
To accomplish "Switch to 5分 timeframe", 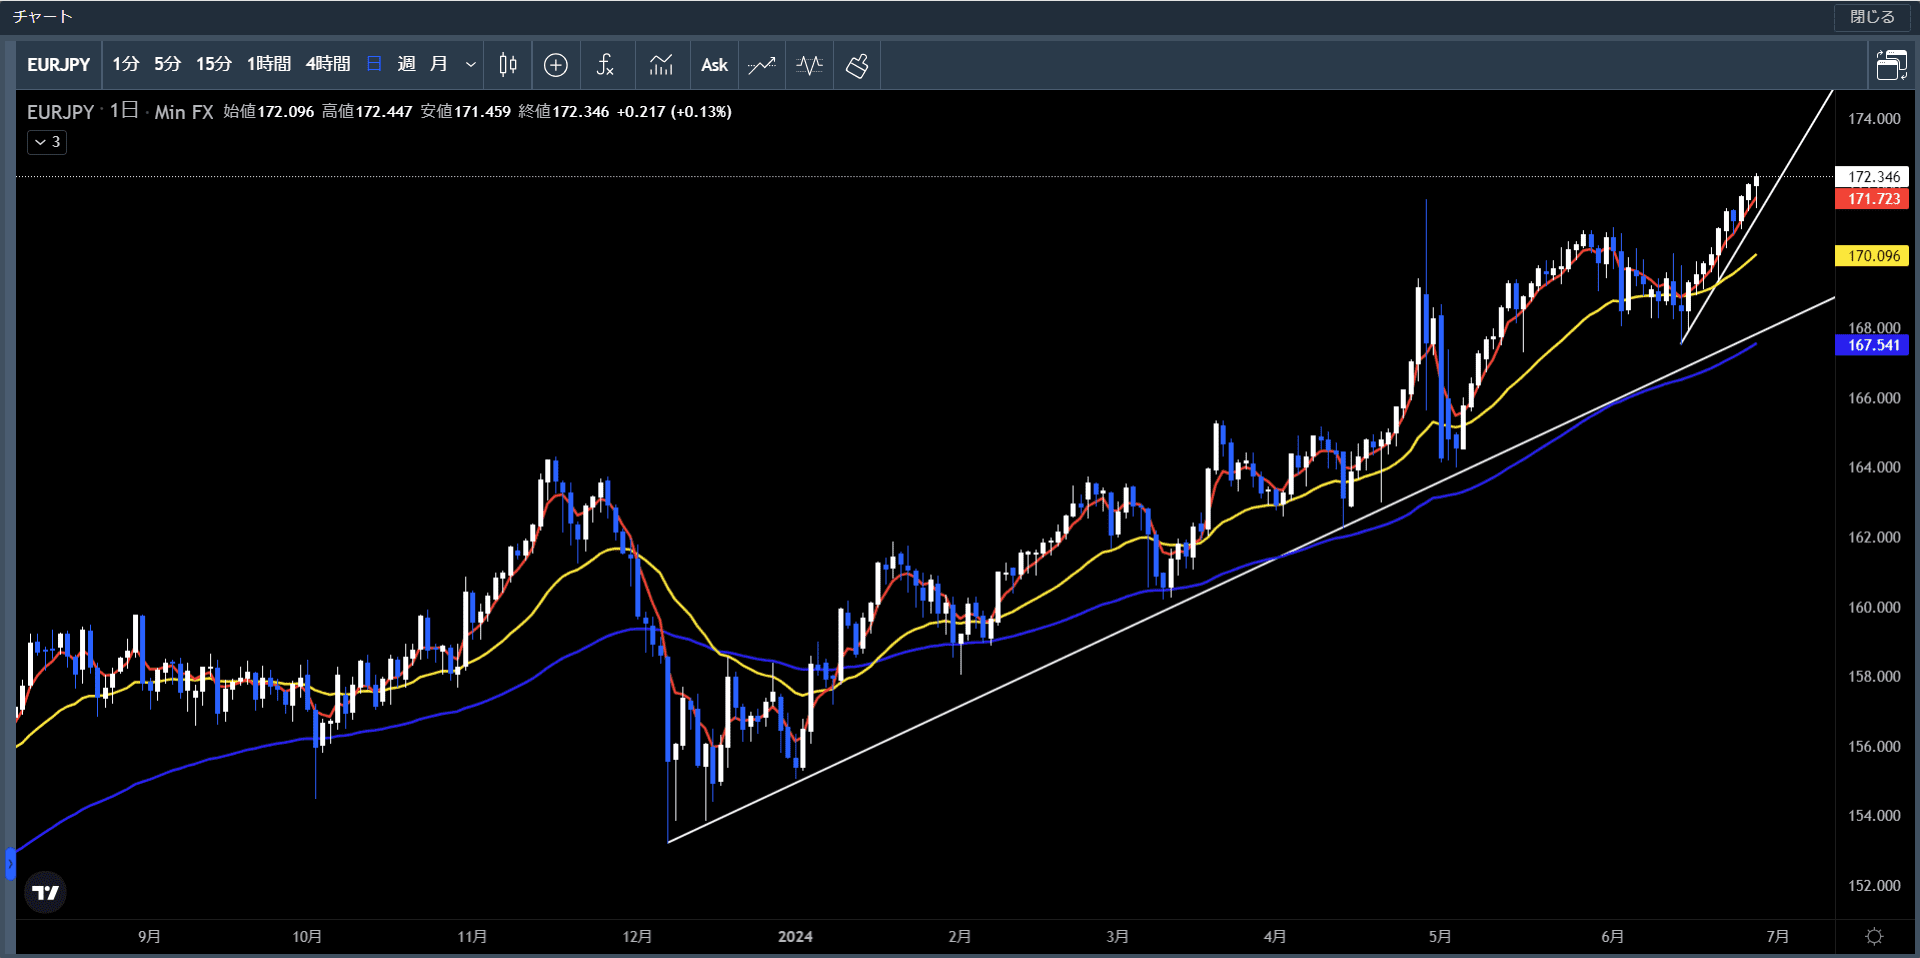I will (168, 64).
